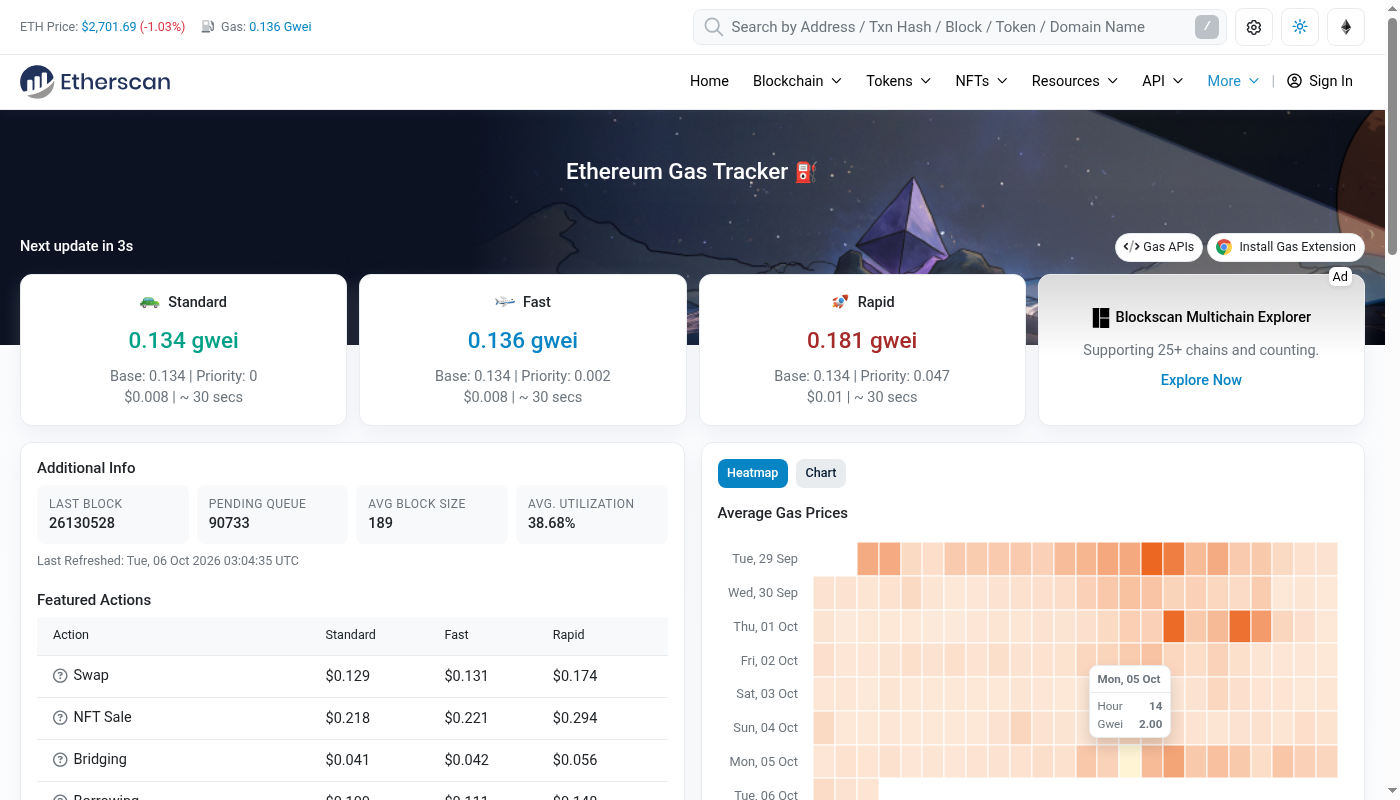Go to the Home menu item
1400x800 pixels.
(x=709, y=81)
